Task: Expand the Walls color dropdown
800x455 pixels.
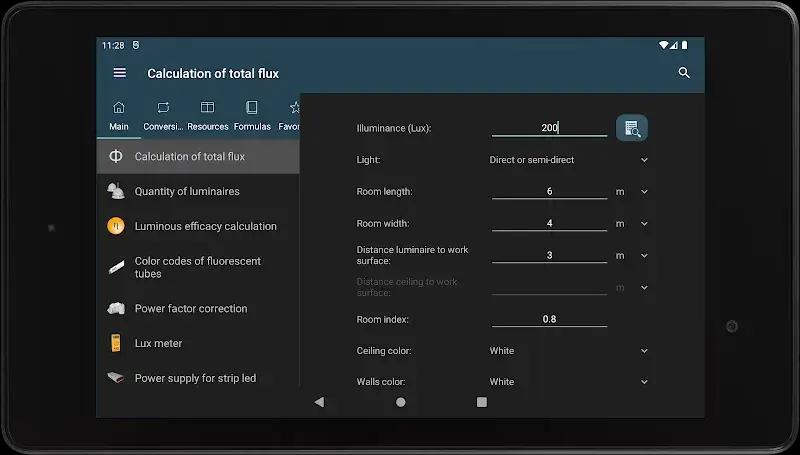Action: pos(566,382)
